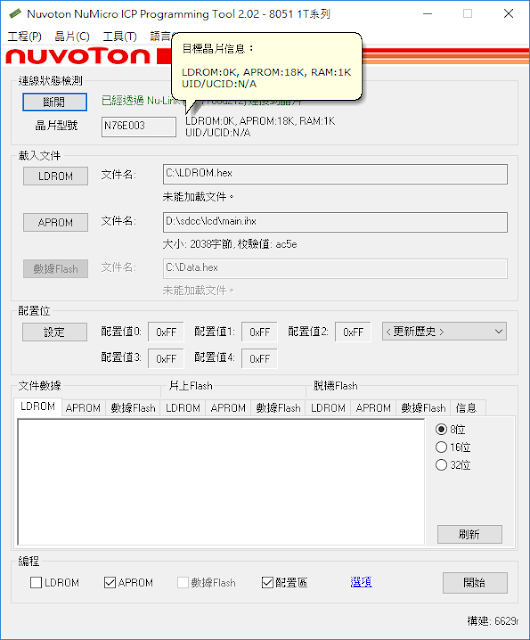Click the LDROM '未能加載文件' status text
Viewport: 530px width, 640px height.
click(198, 197)
